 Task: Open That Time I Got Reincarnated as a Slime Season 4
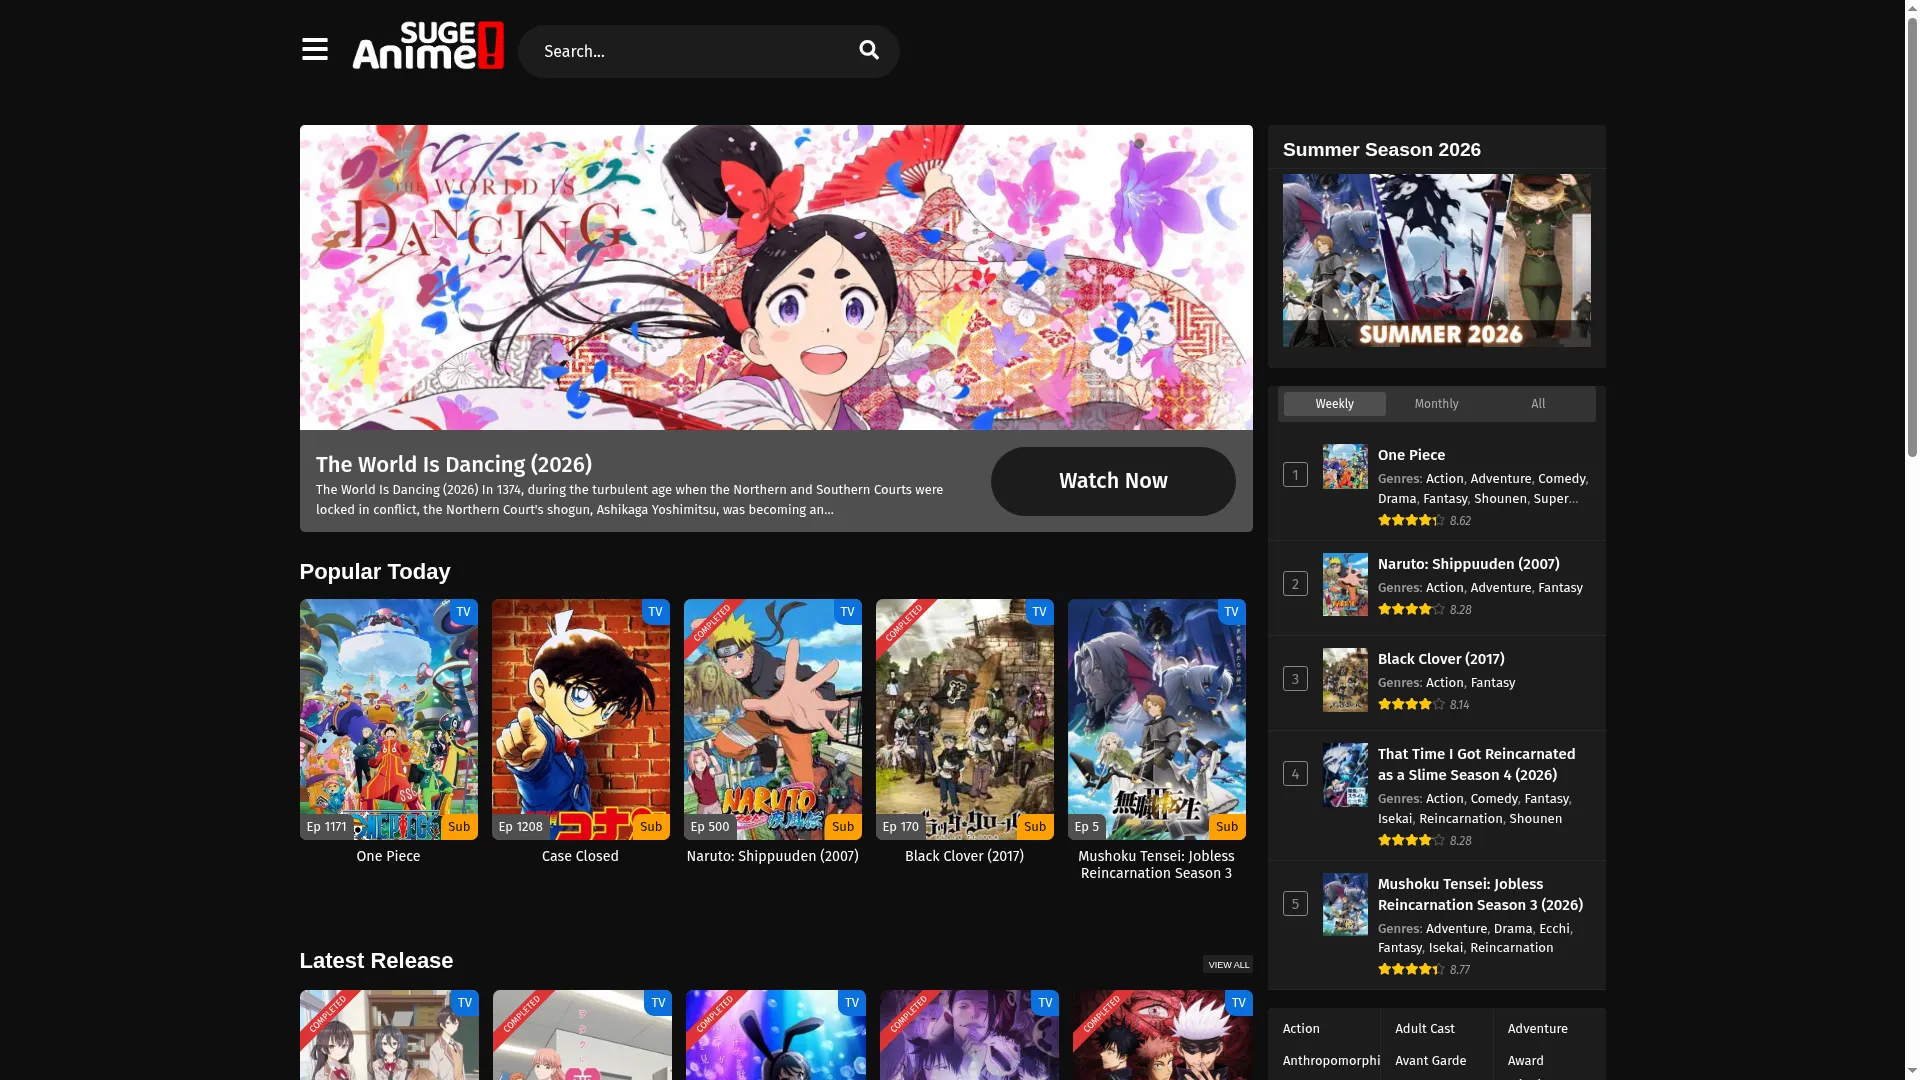[x=1476, y=764]
